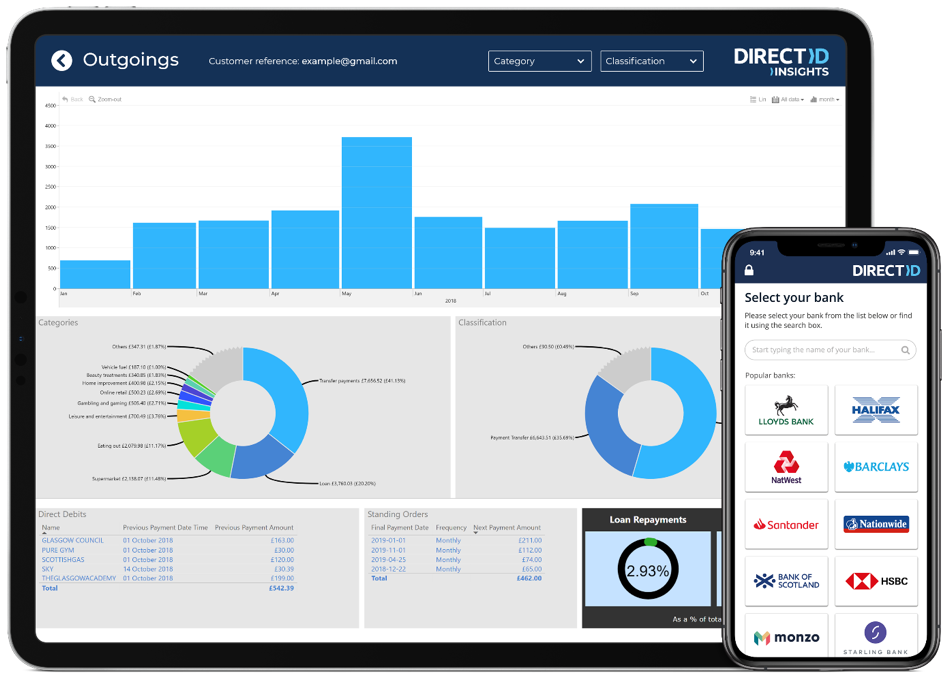Click the Sep bar in outgoings chart

664,246
